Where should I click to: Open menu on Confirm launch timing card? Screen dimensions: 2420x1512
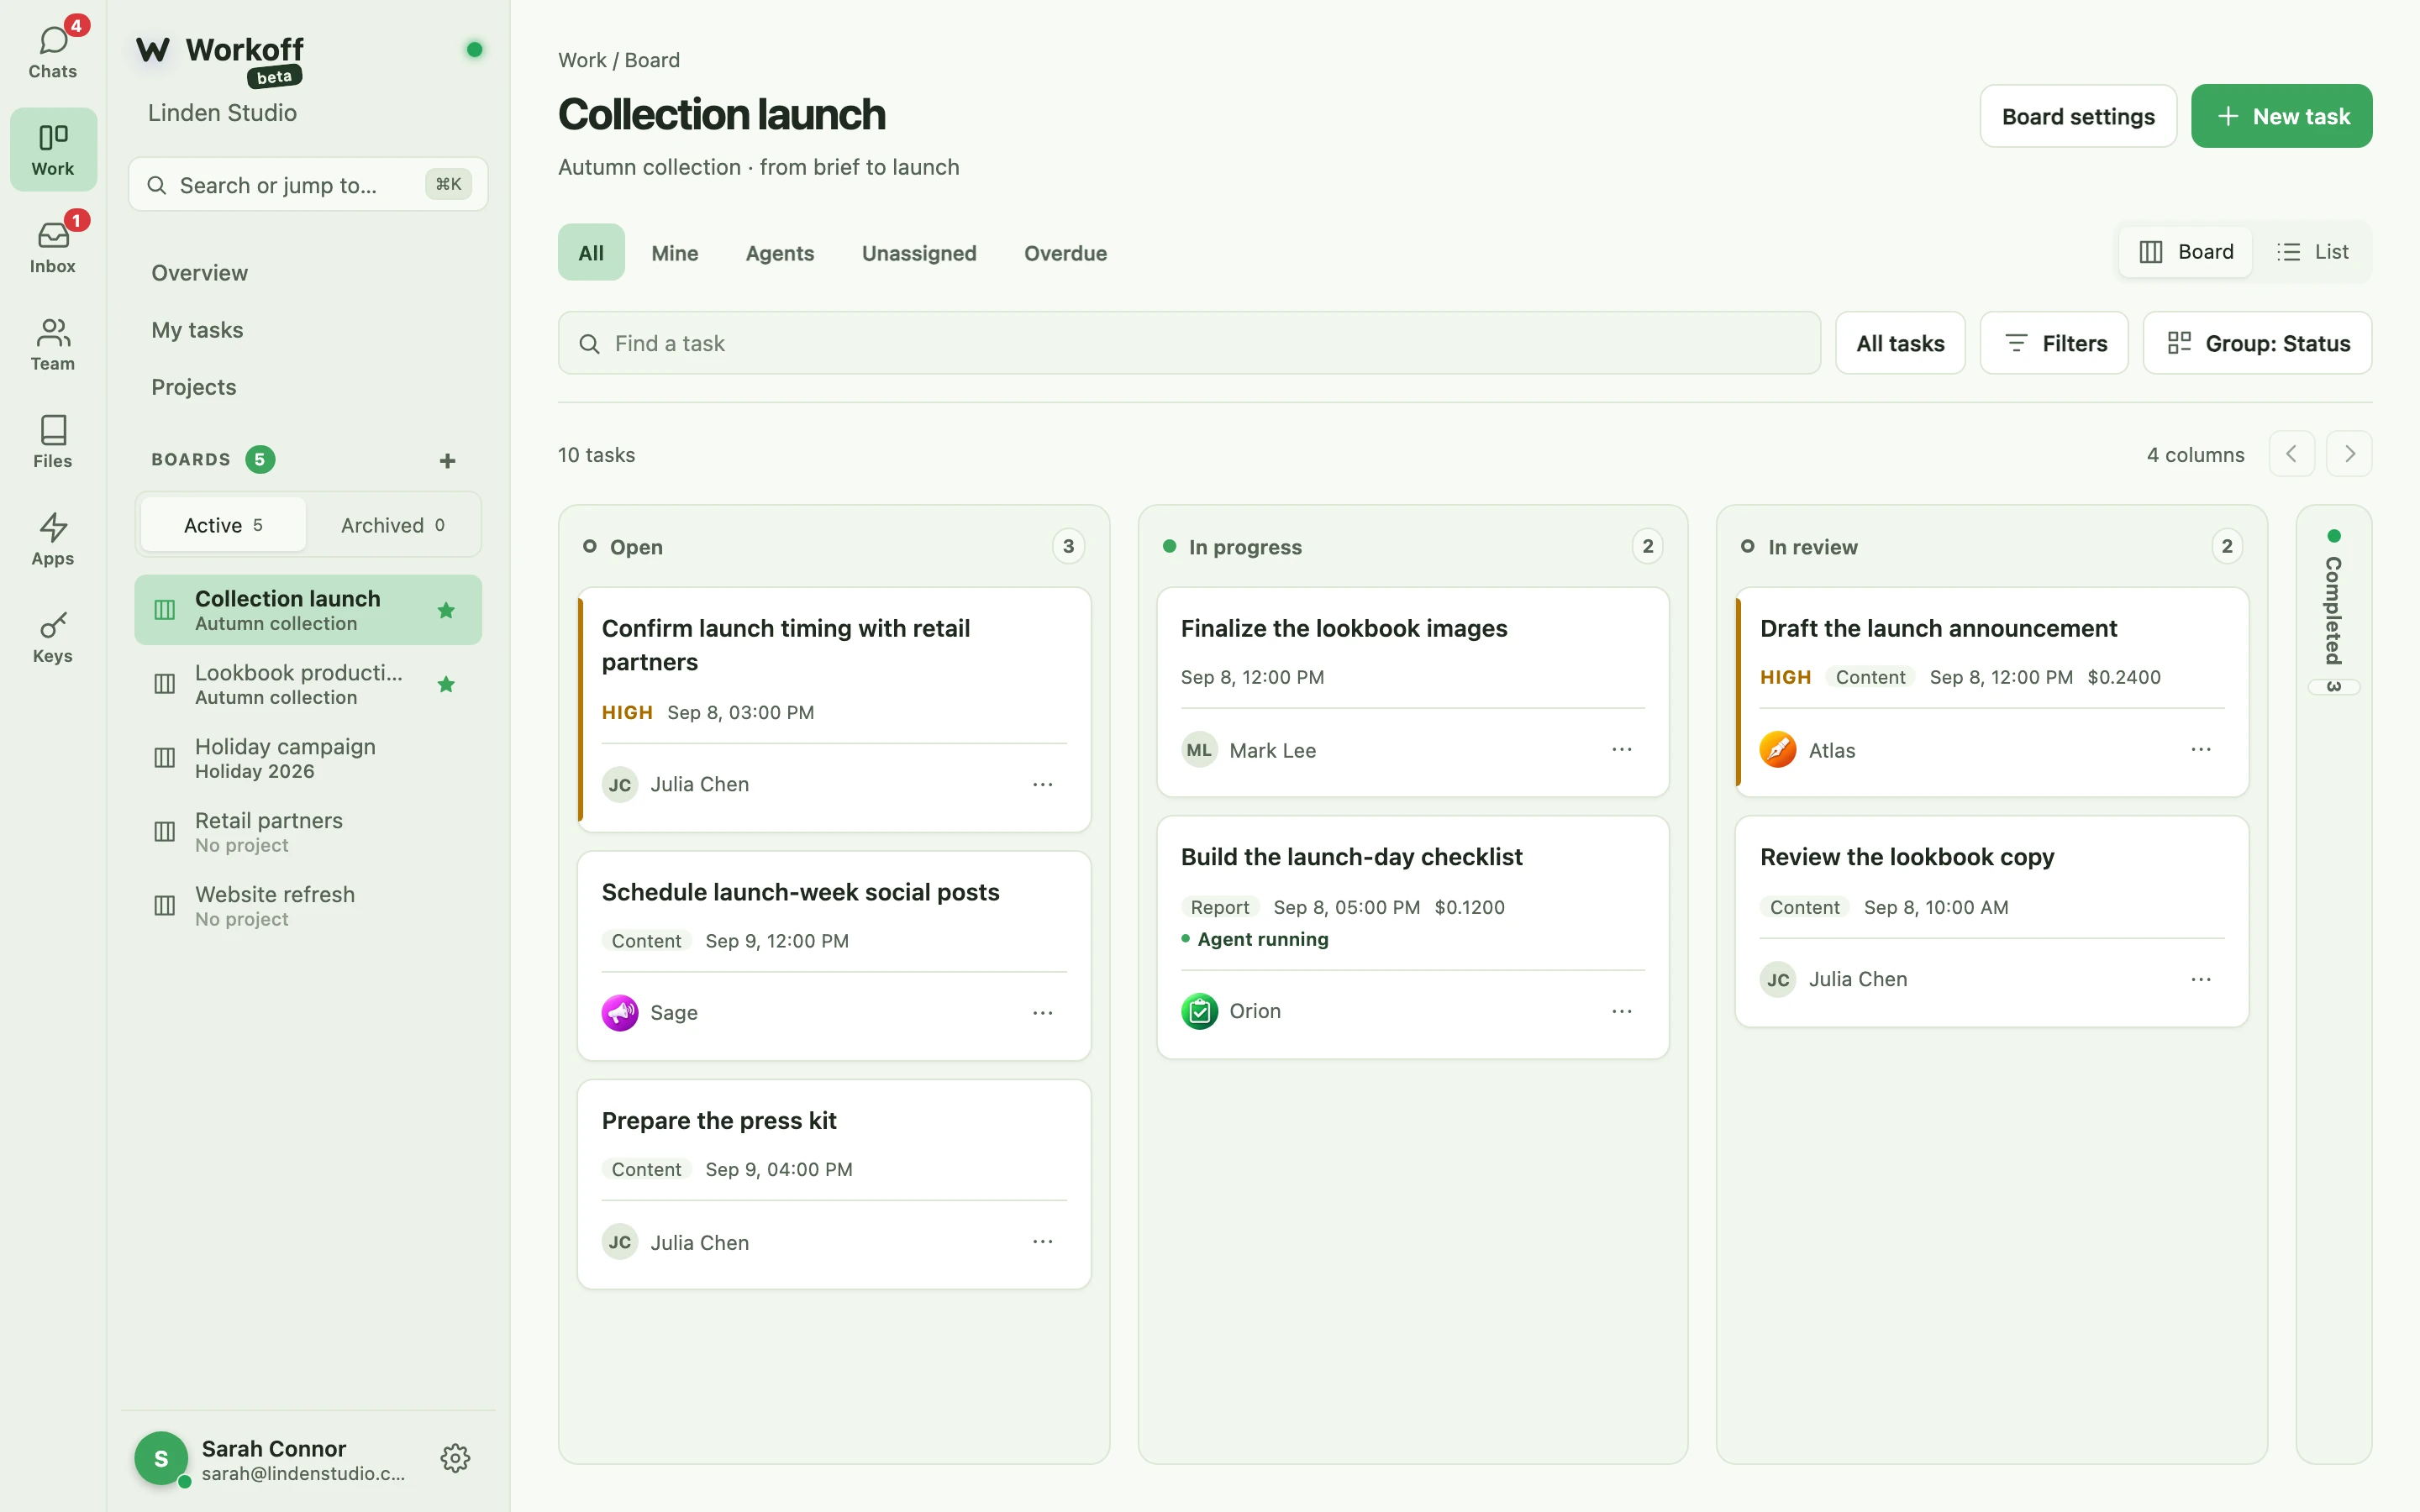[1042, 785]
